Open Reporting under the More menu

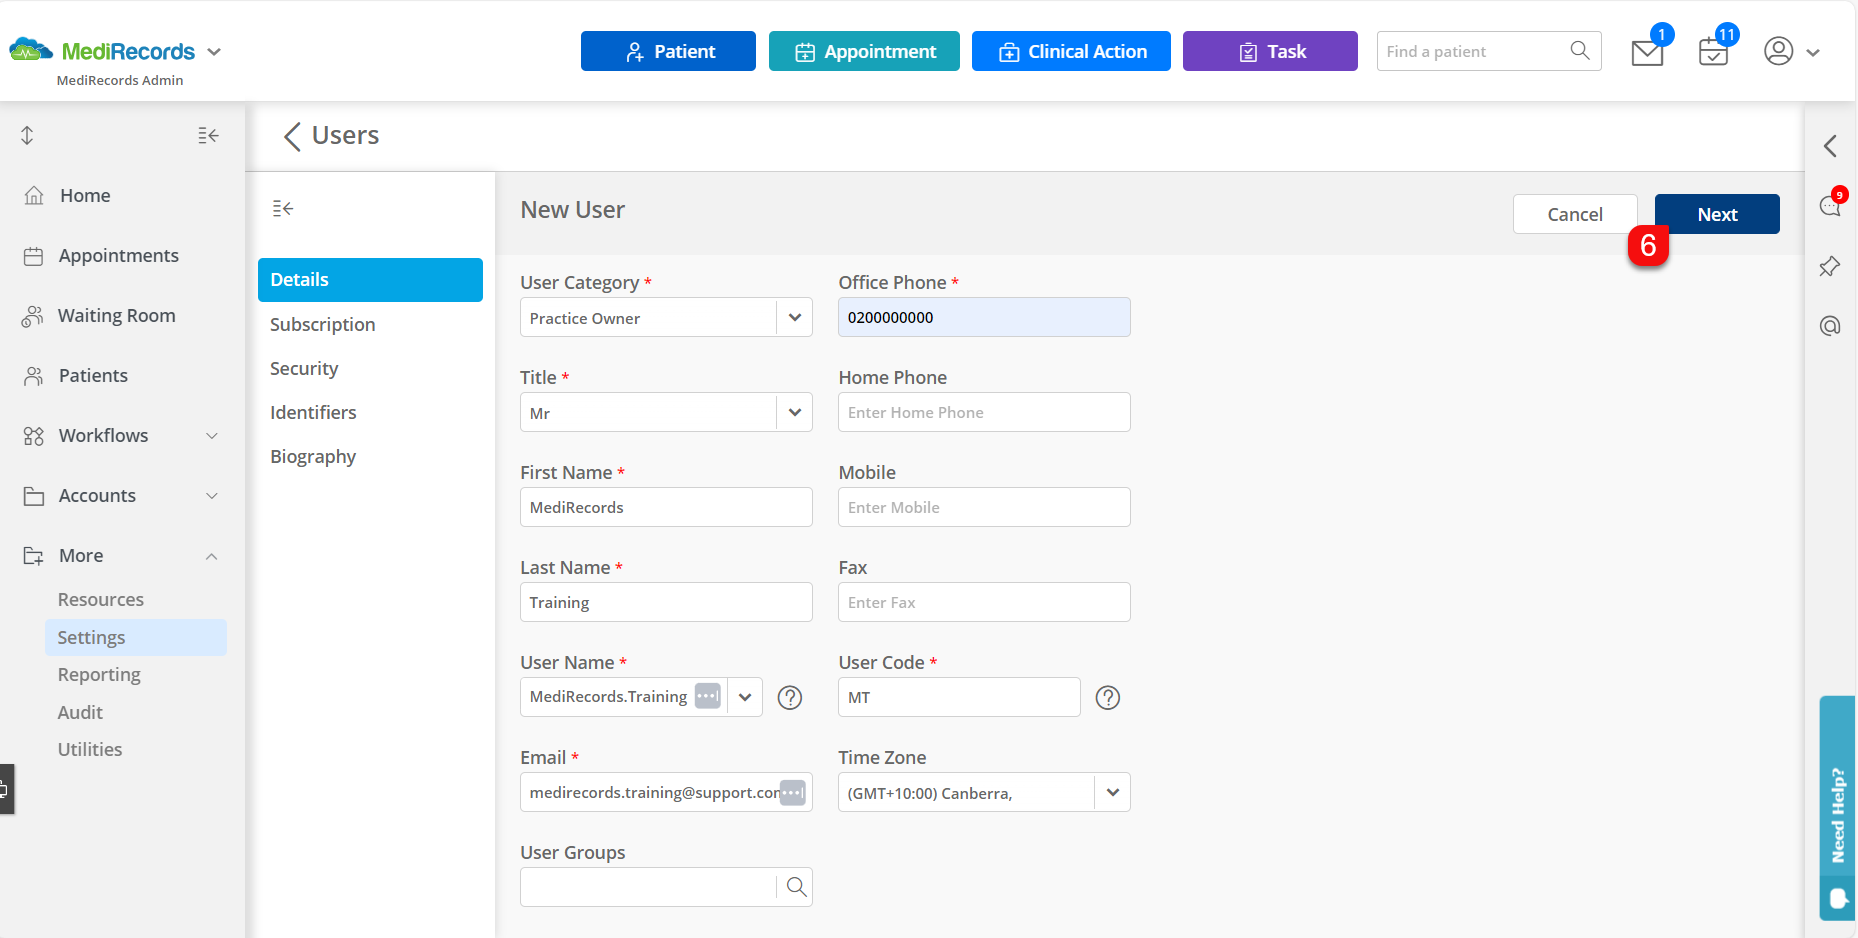(98, 674)
